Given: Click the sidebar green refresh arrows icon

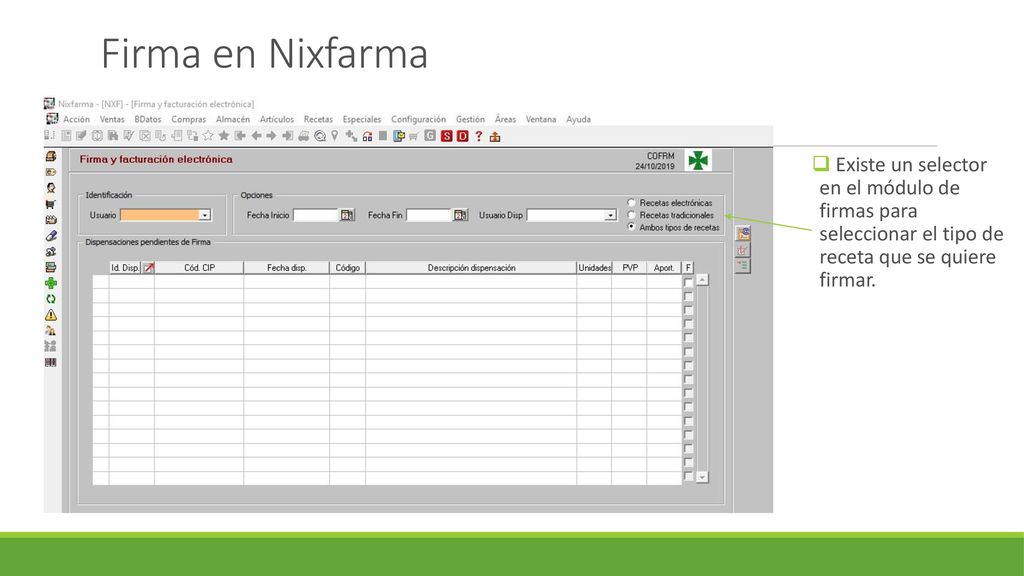Looking at the screenshot, I should coord(51,299).
